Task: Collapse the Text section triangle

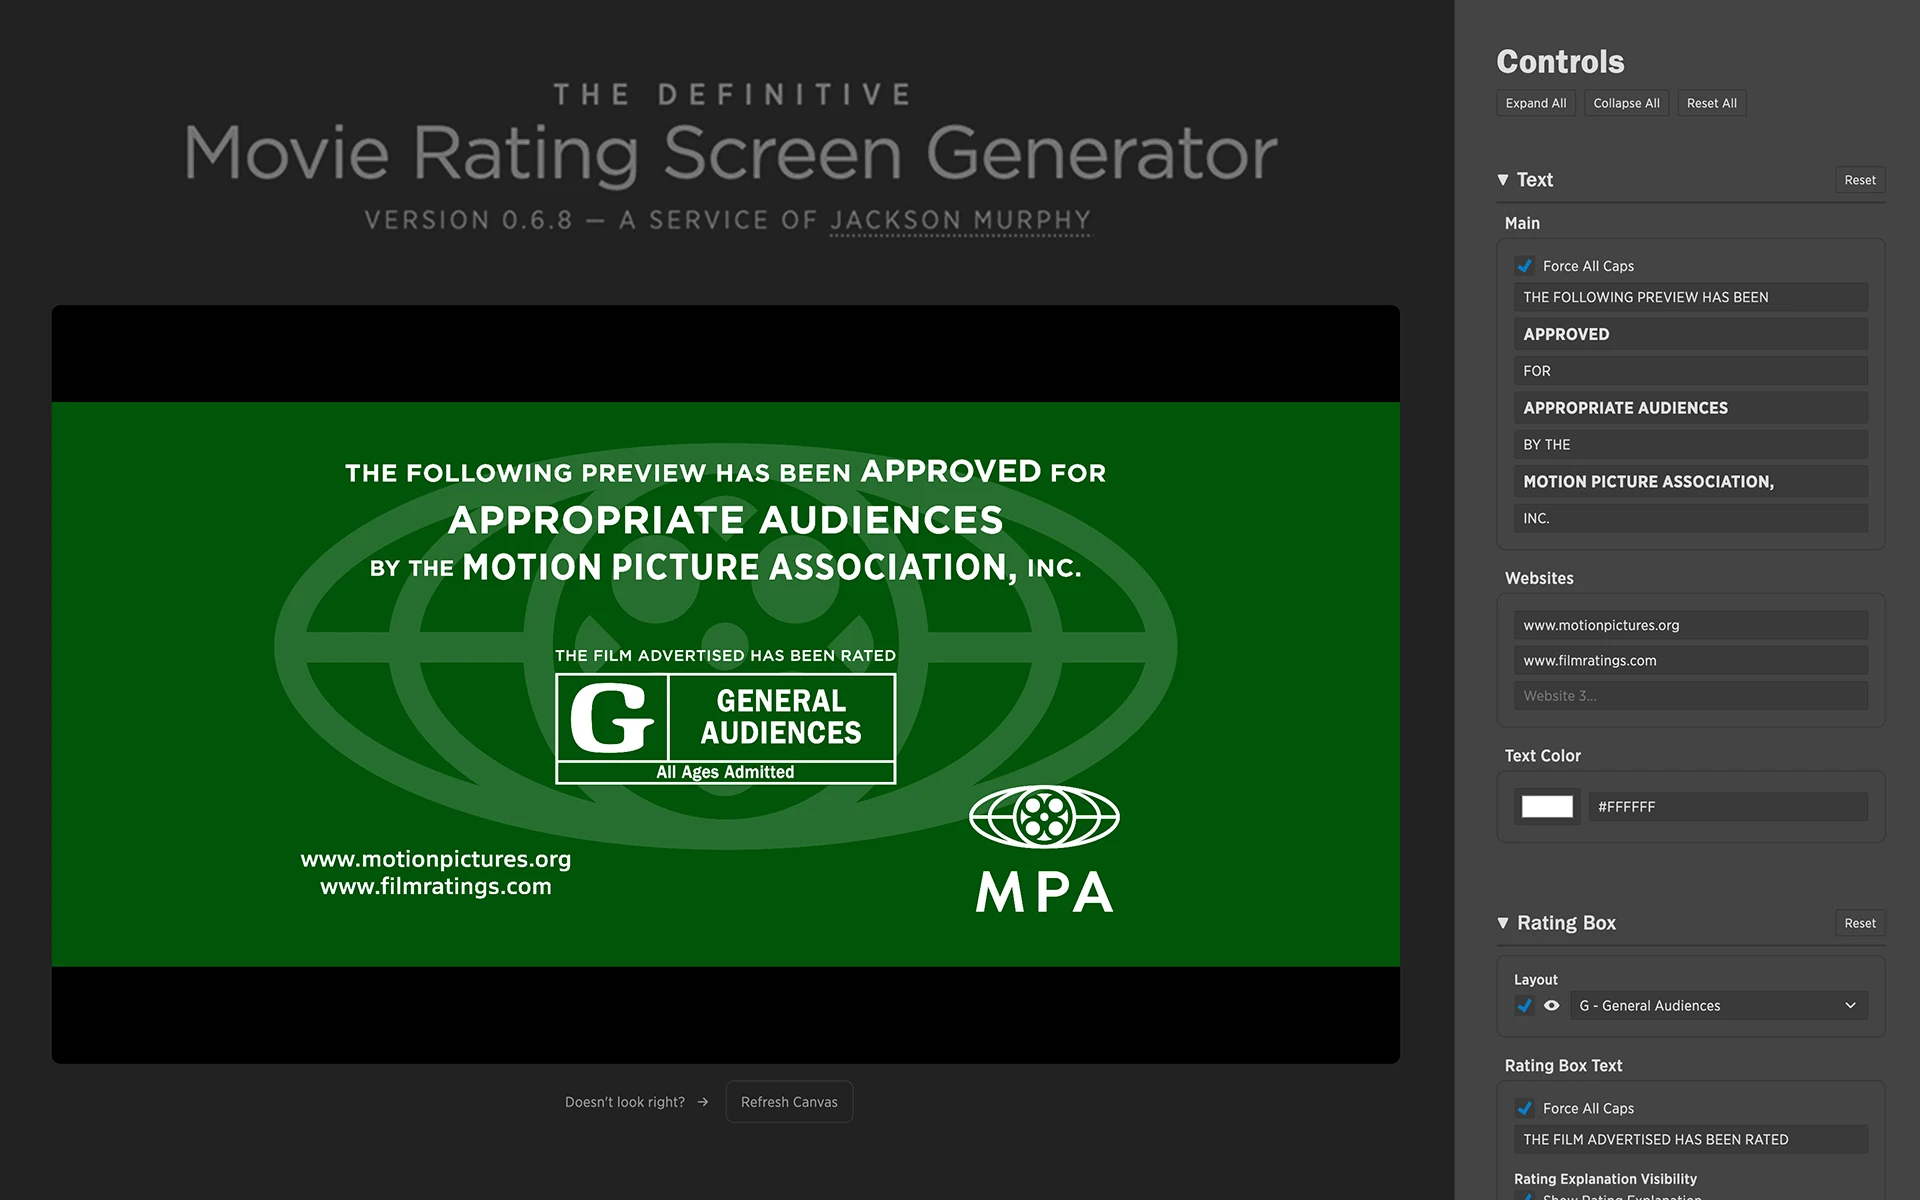Action: (1503, 180)
